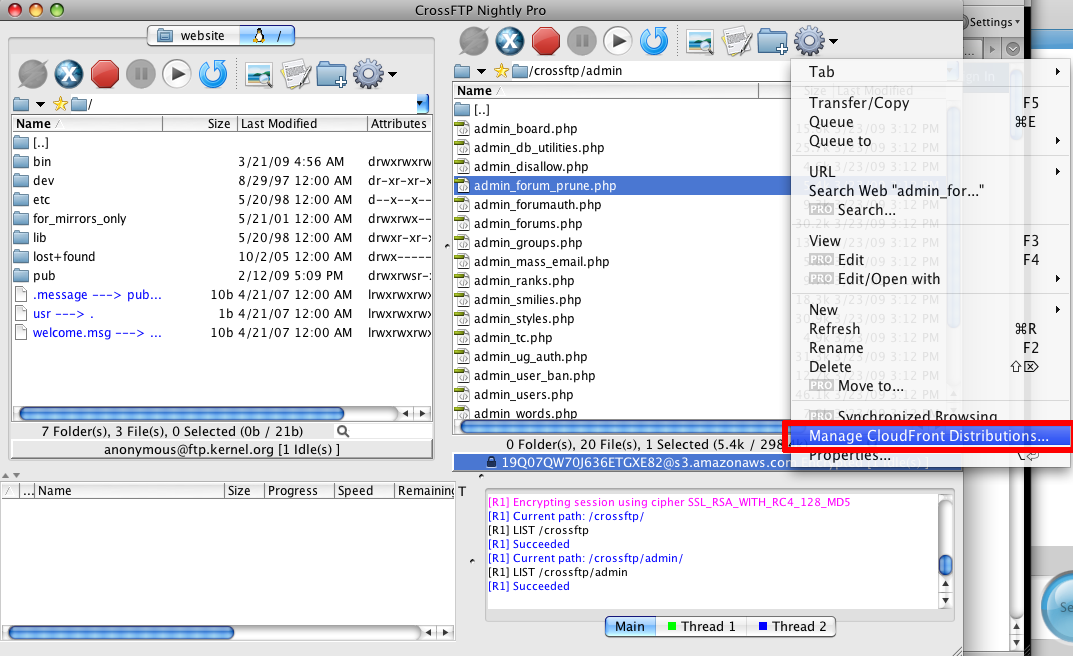This screenshot has height=656, width=1073.
Task: Switch to Thread 1 log tab
Action: pos(701,627)
